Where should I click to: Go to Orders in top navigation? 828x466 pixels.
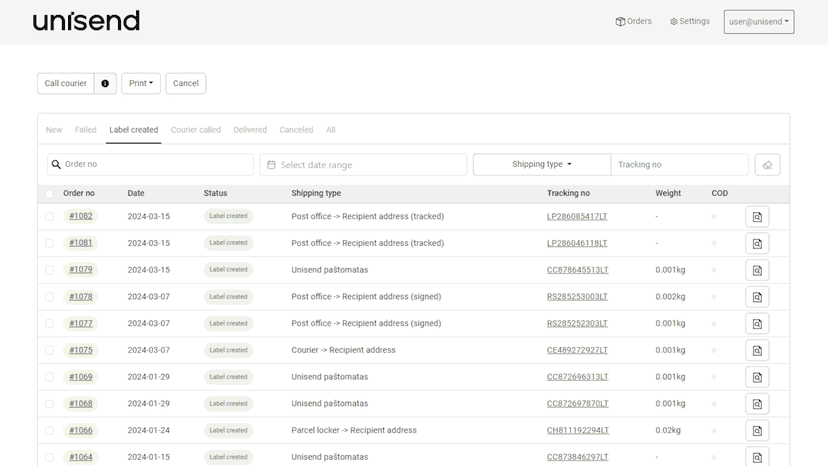(634, 21)
